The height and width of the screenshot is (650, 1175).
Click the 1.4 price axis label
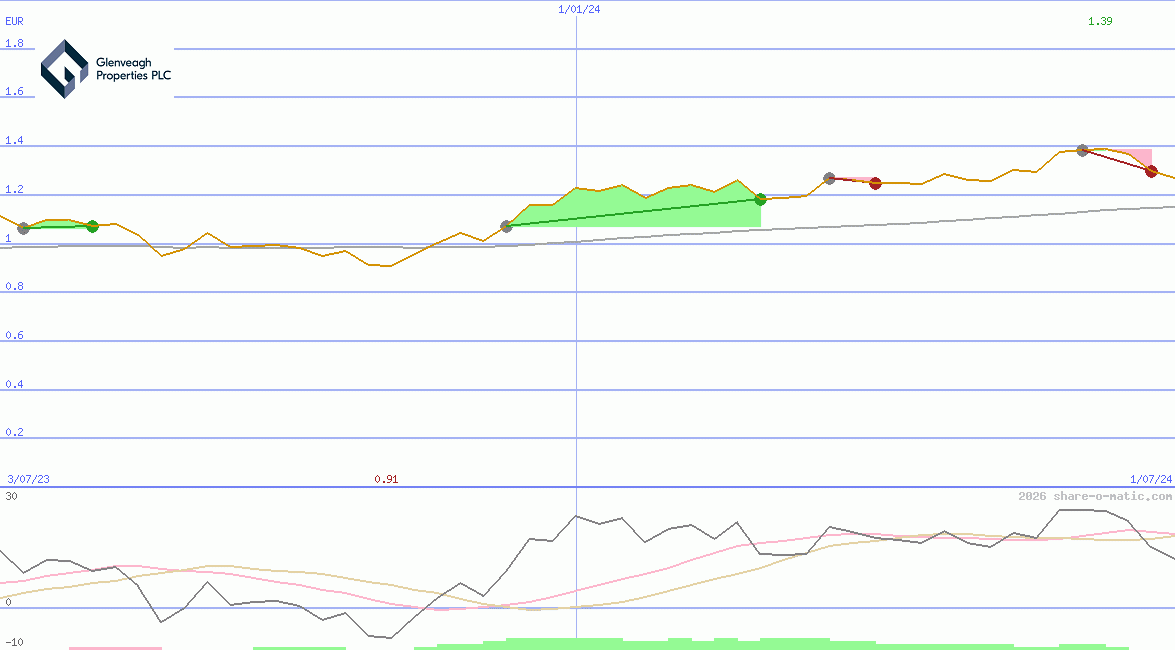pyautogui.click(x=14, y=140)
